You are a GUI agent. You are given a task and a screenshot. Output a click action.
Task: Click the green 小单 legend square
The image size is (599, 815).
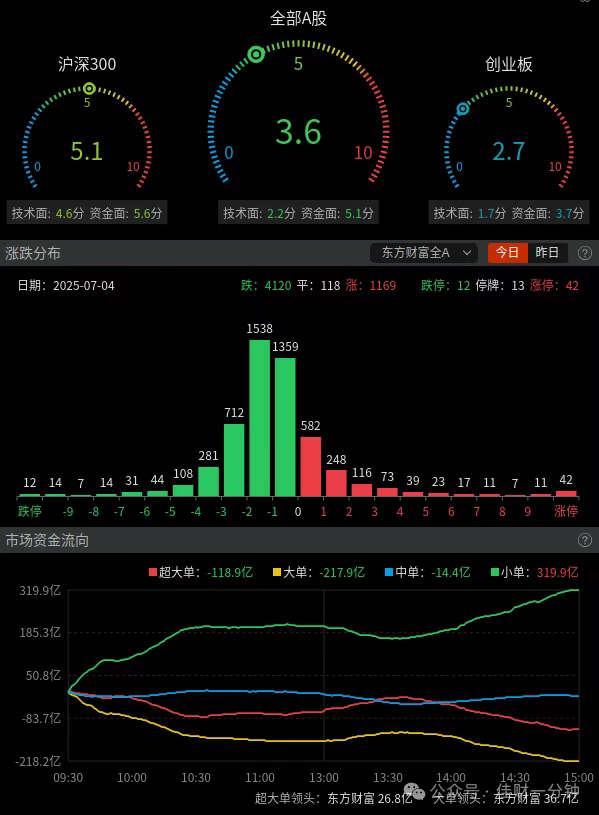495,572
